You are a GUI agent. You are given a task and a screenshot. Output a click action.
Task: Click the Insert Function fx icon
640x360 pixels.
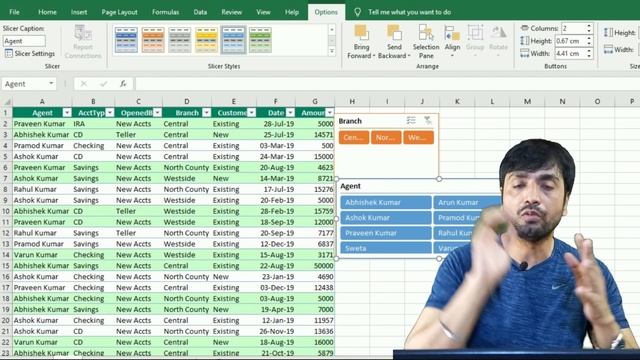123,84
